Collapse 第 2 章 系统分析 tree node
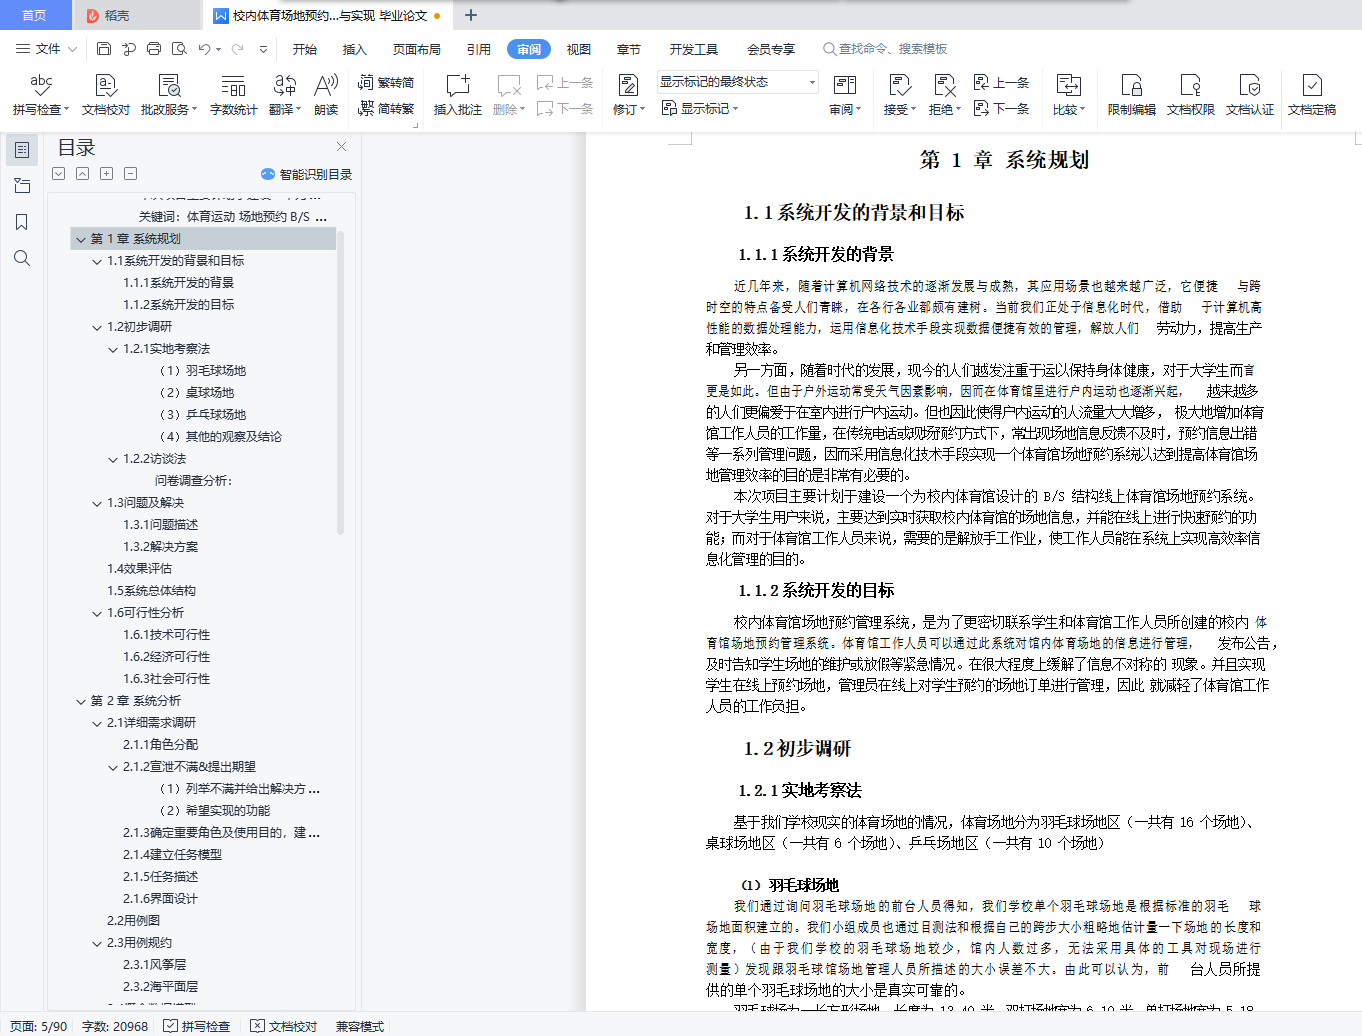The height and width of the screenshot is (1036, 1362). (81, 701)
